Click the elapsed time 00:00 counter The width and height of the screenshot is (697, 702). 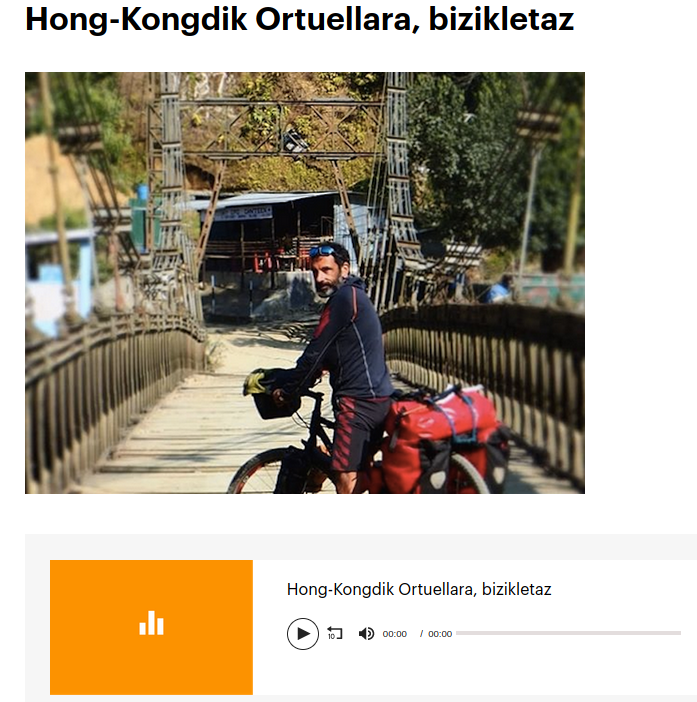pos(394,634)
